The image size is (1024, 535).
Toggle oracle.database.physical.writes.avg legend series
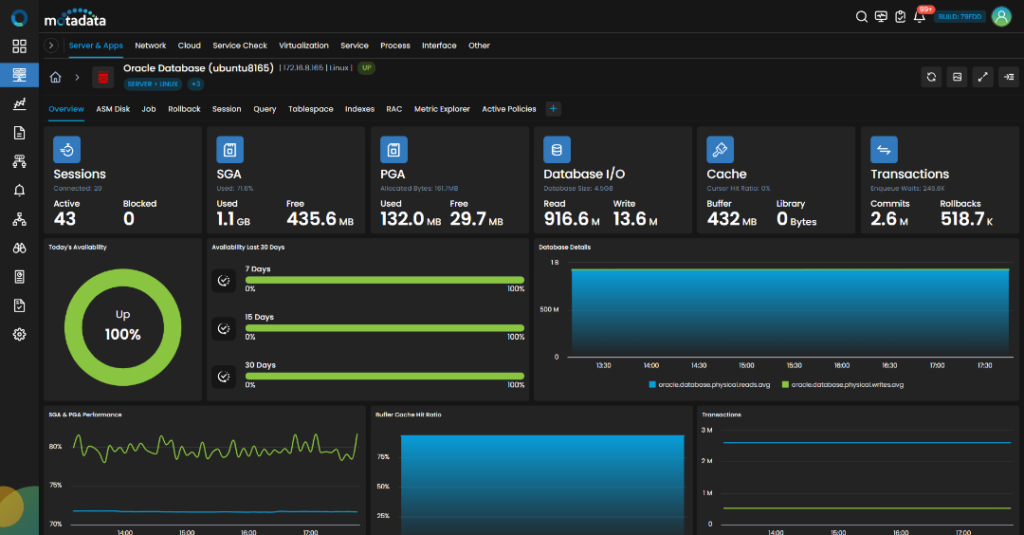tap(841, 384)
